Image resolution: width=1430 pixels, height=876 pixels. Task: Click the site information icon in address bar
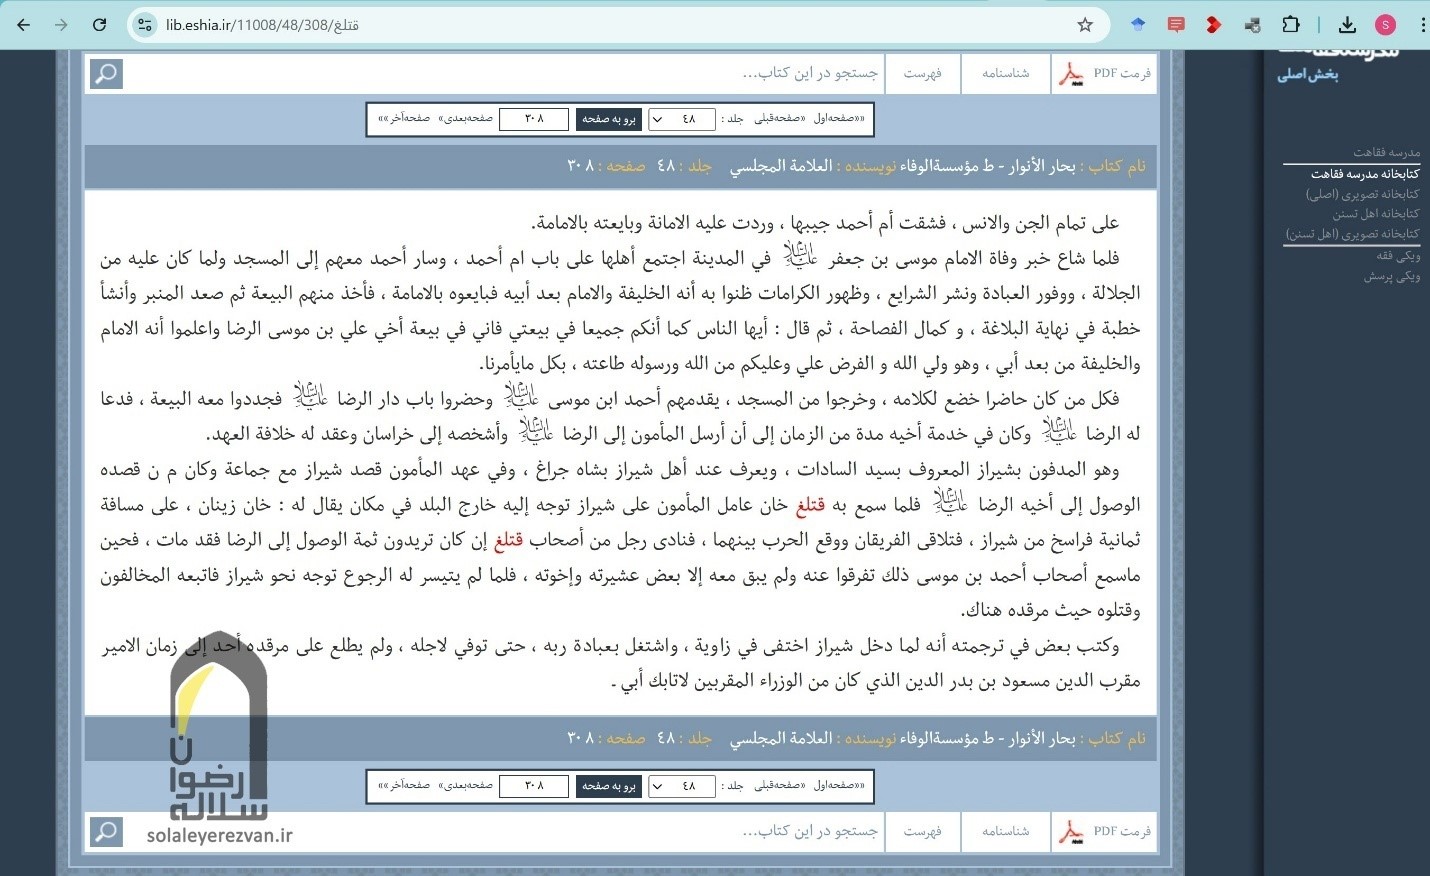pyautogui.click(x=145, y=25)
